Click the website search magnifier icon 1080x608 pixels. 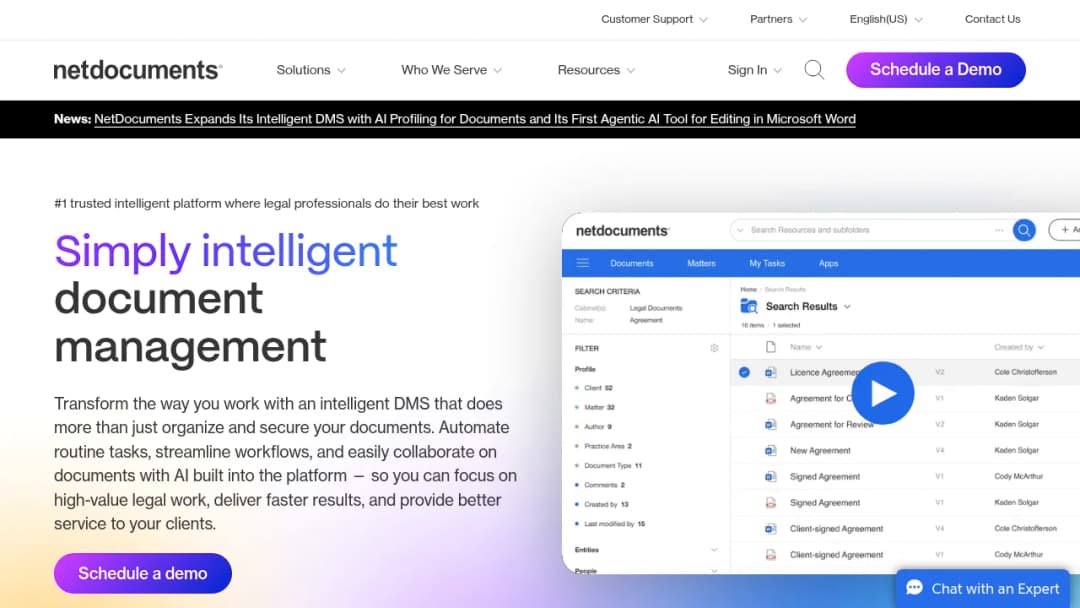814,70
